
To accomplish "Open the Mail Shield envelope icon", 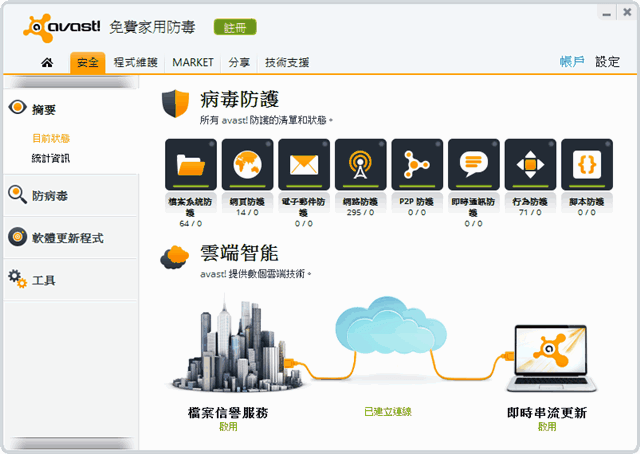I will click(x=304, y=165).
